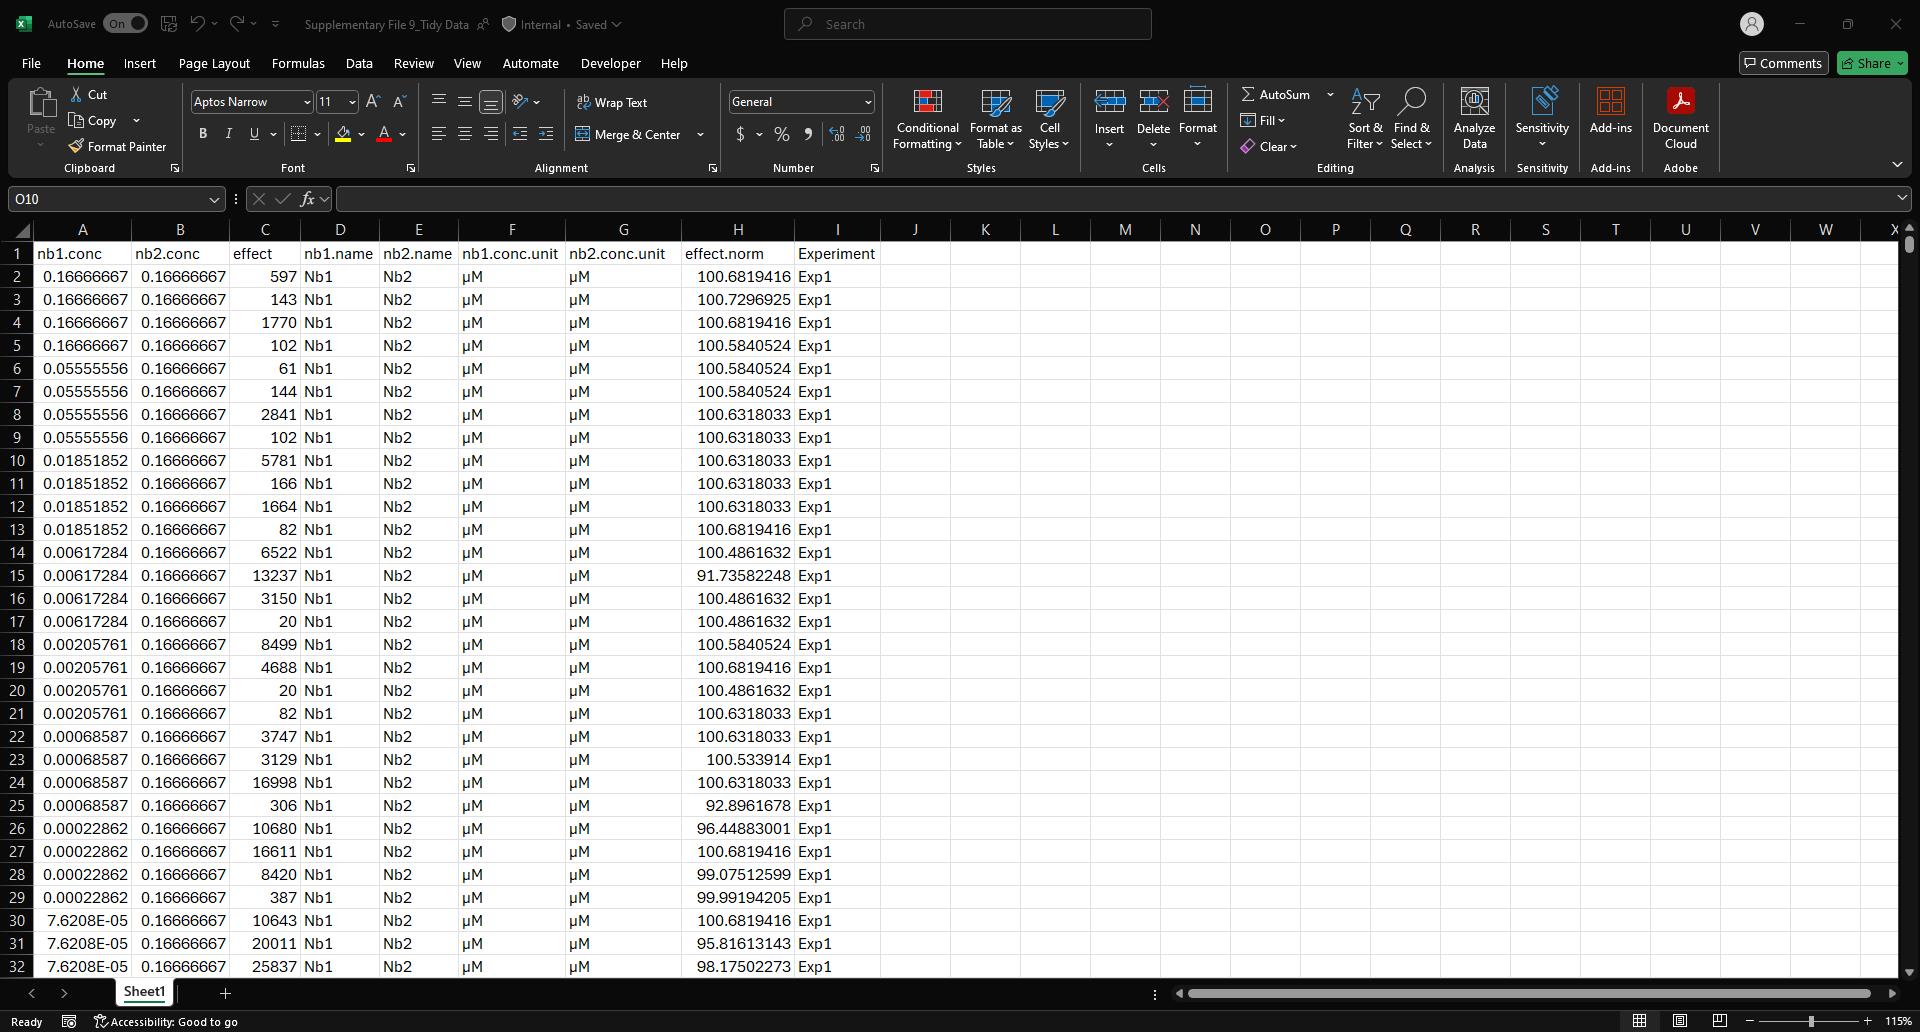Switch to Page Break Preview view
Viewport: 1920px width, 1032px height.
(1719, 1021)
